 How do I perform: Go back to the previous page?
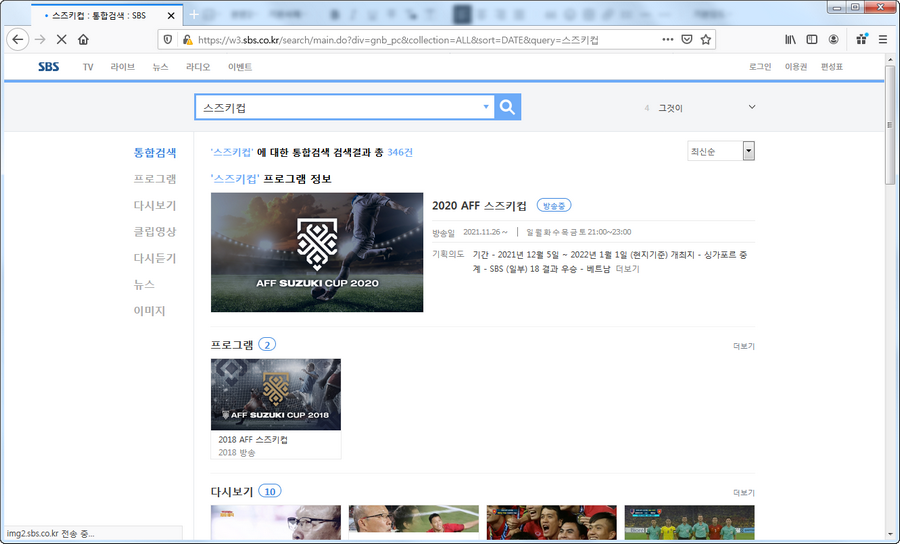tap(18, 40)
